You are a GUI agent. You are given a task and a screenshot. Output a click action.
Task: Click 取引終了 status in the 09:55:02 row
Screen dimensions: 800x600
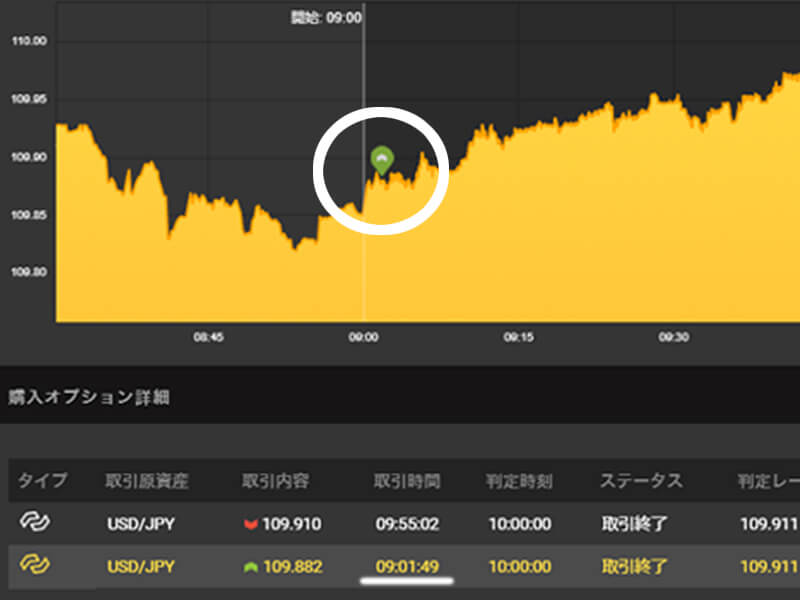click(635, 524)
